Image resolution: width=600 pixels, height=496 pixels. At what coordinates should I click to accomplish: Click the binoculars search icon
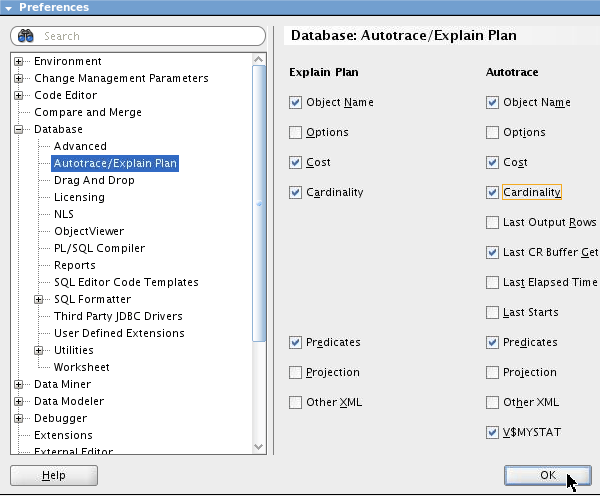pos(27,36)
